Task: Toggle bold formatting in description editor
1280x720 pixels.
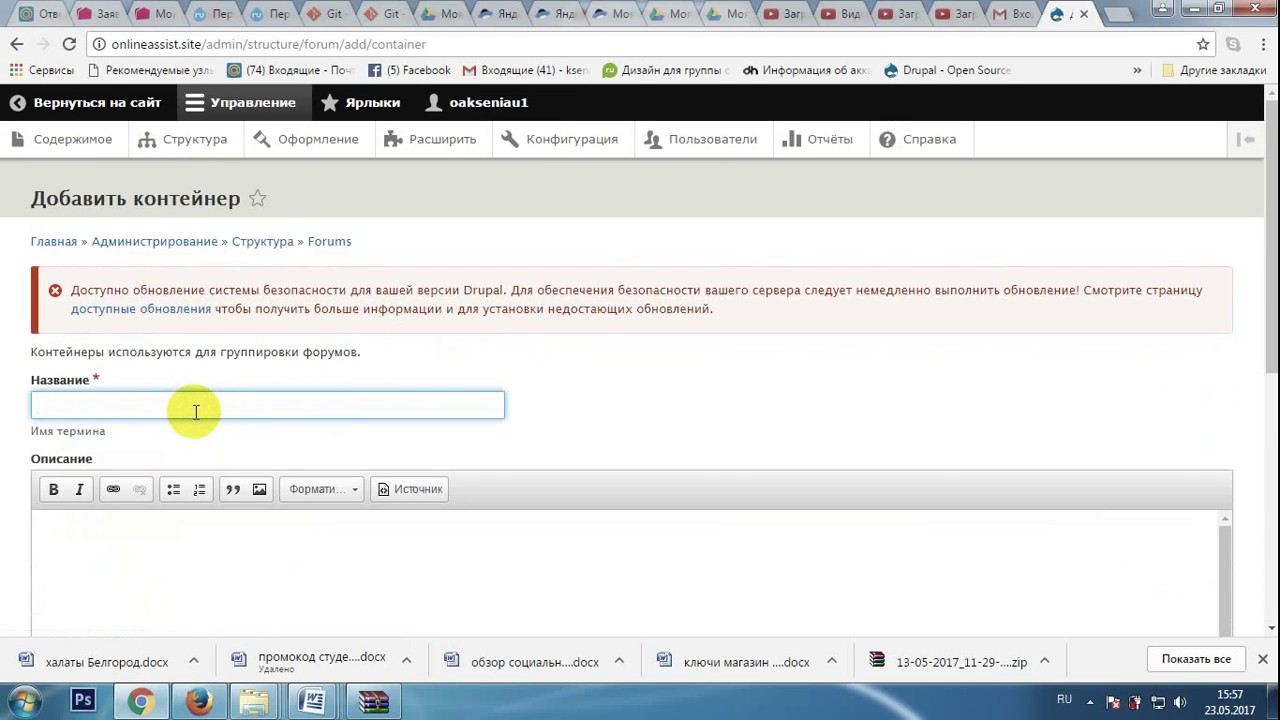Action: click(x=54, y=489)
